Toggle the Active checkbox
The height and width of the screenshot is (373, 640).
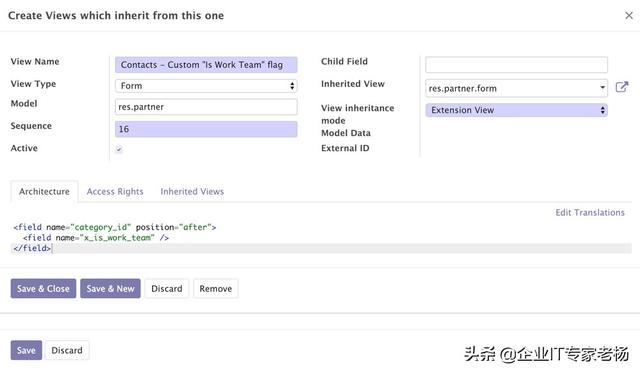[119, 149]
